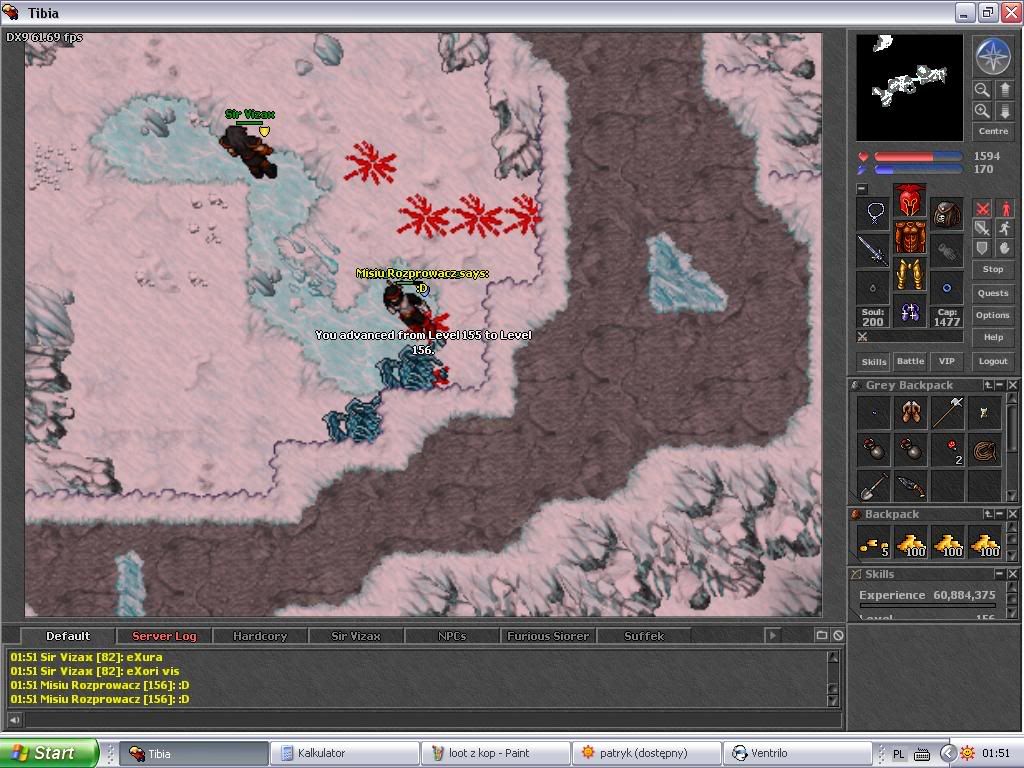This screenshot has width=1024, height=768.
Task: Toggle stand while fighting mode
Action: point(1005,208)
